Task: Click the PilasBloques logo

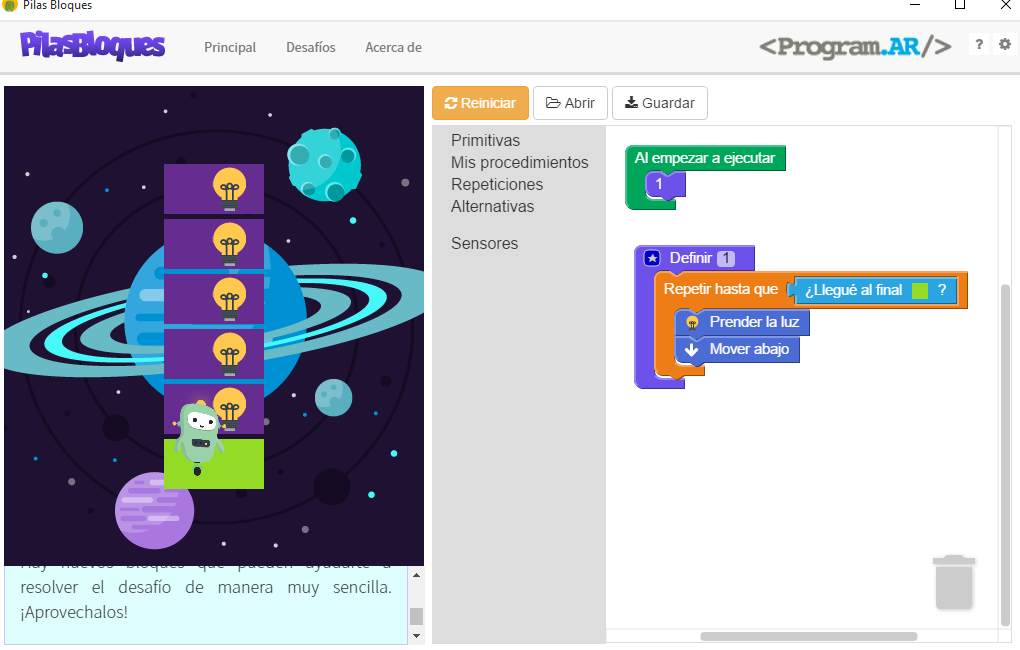Action: (92, 46)
